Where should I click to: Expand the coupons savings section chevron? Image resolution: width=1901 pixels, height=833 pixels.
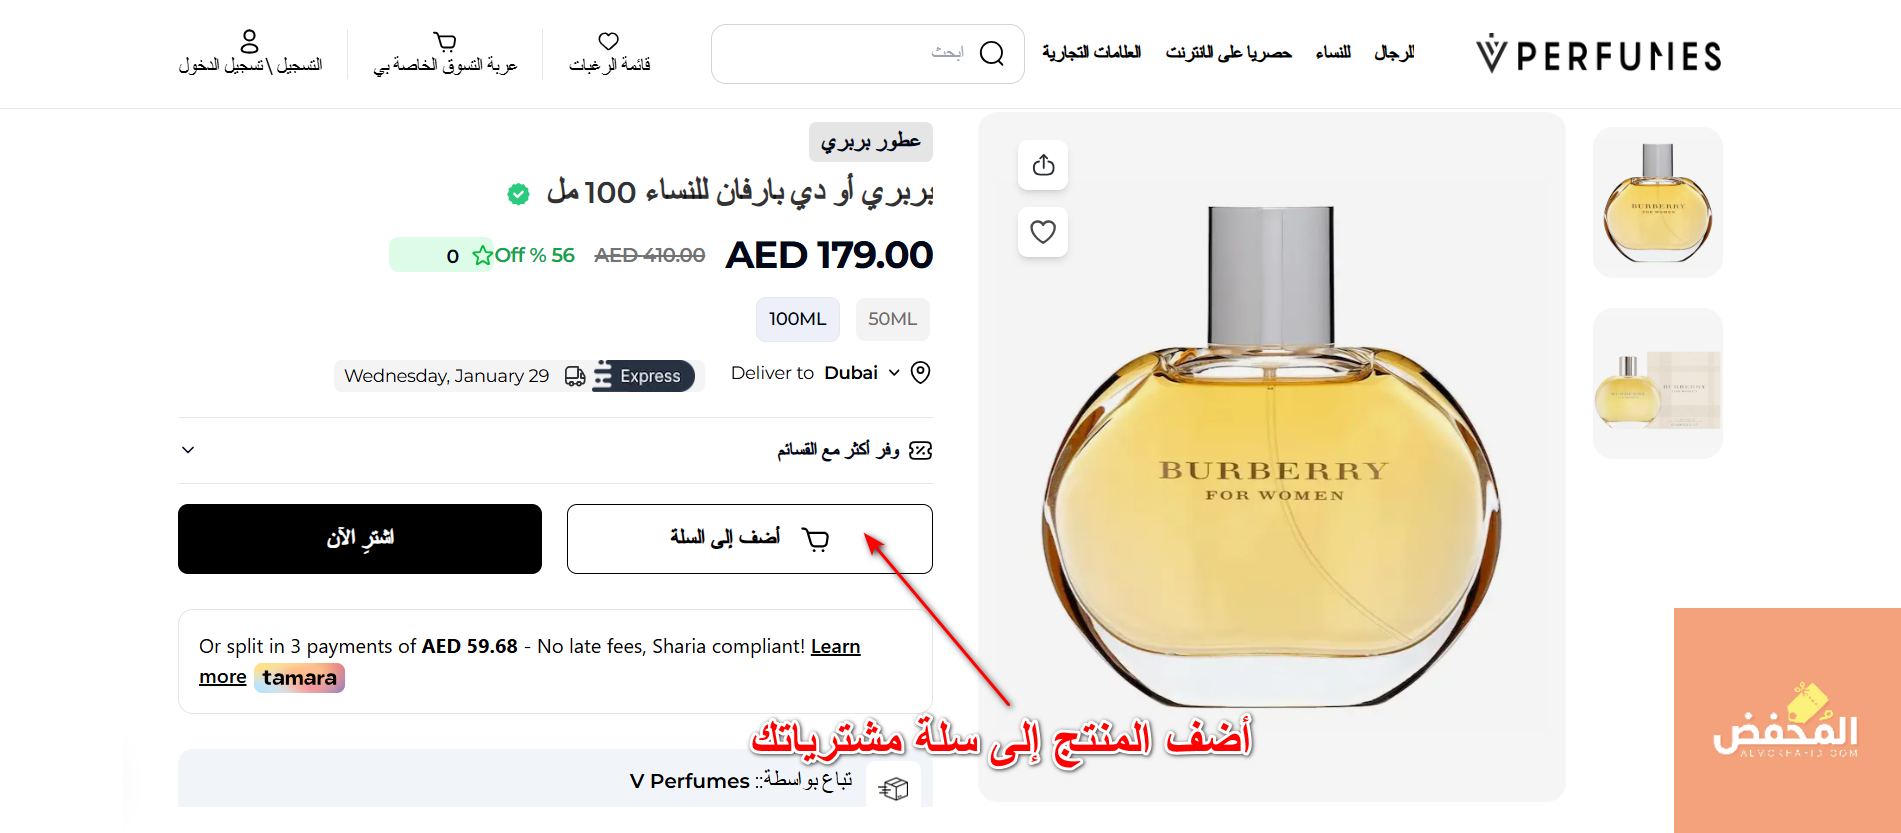pos(188,450)
